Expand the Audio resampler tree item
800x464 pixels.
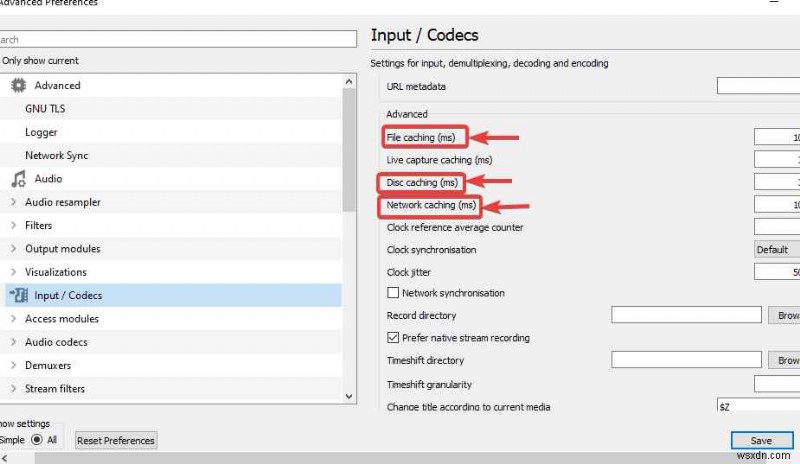pos(13,202)
